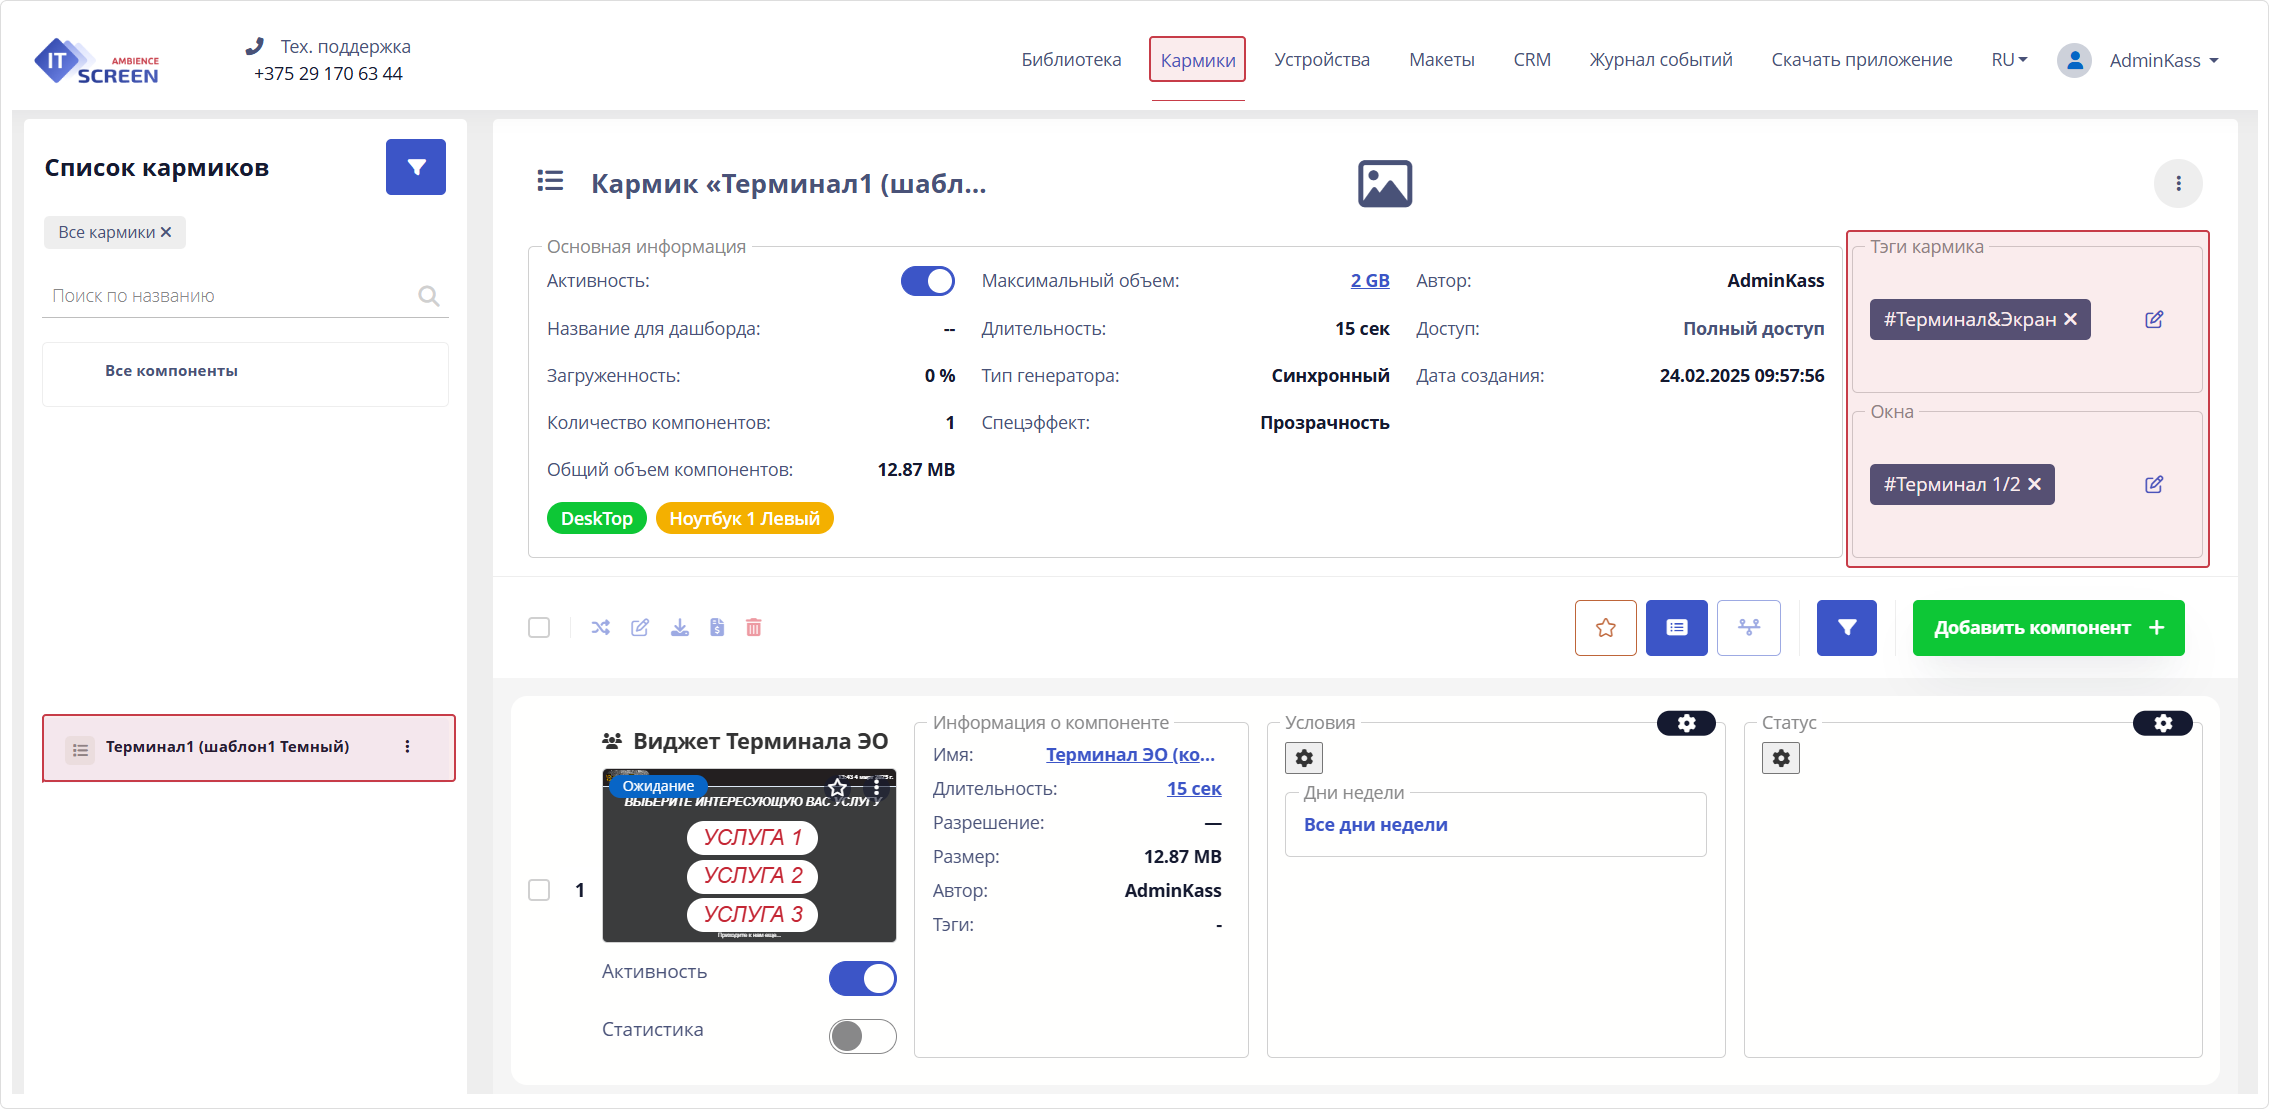The width and height of the screenshot is (2269, 1109).
Task: Edit karmik tags with the pencil icon
Action: (x=2154, y=319)
